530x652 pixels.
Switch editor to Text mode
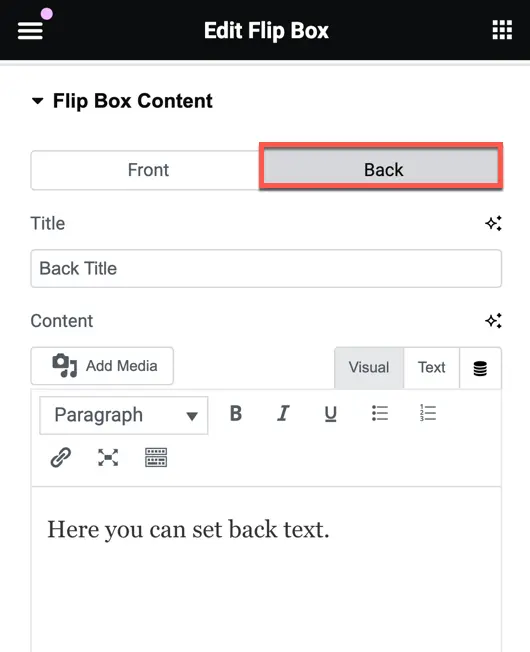431,368
